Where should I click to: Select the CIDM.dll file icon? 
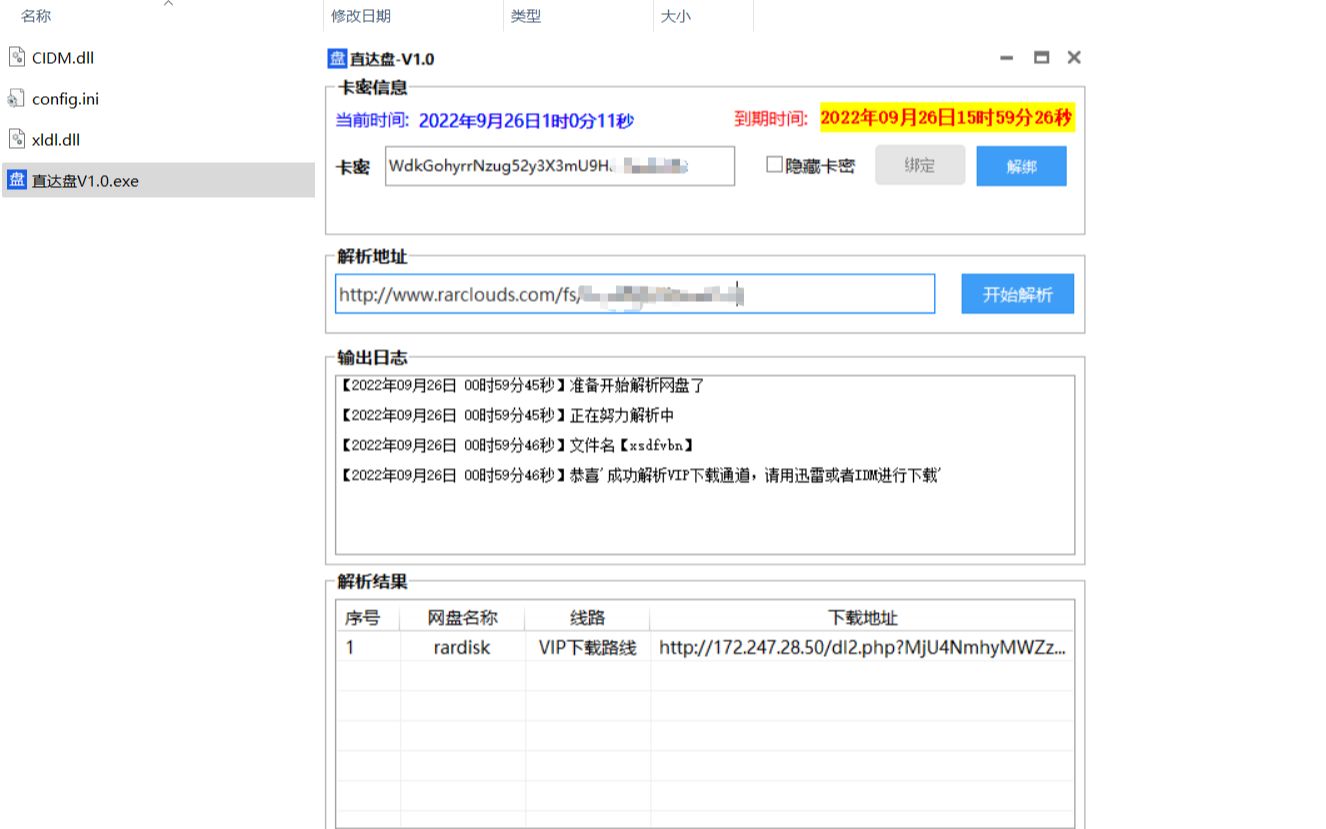tap(16, 57)
